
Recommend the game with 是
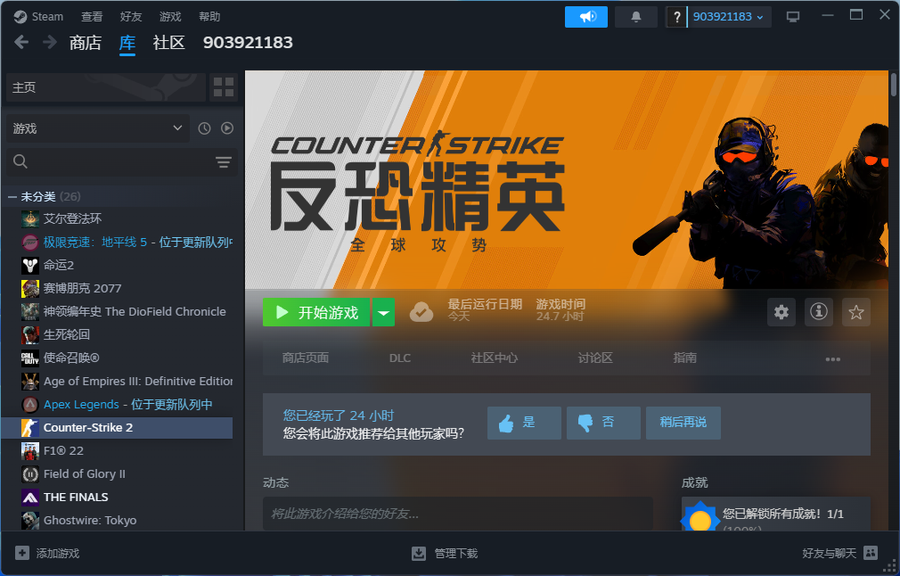524,423
